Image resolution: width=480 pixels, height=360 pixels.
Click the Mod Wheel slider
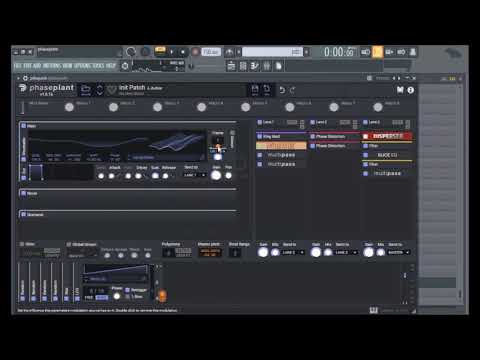coord(22,107)
